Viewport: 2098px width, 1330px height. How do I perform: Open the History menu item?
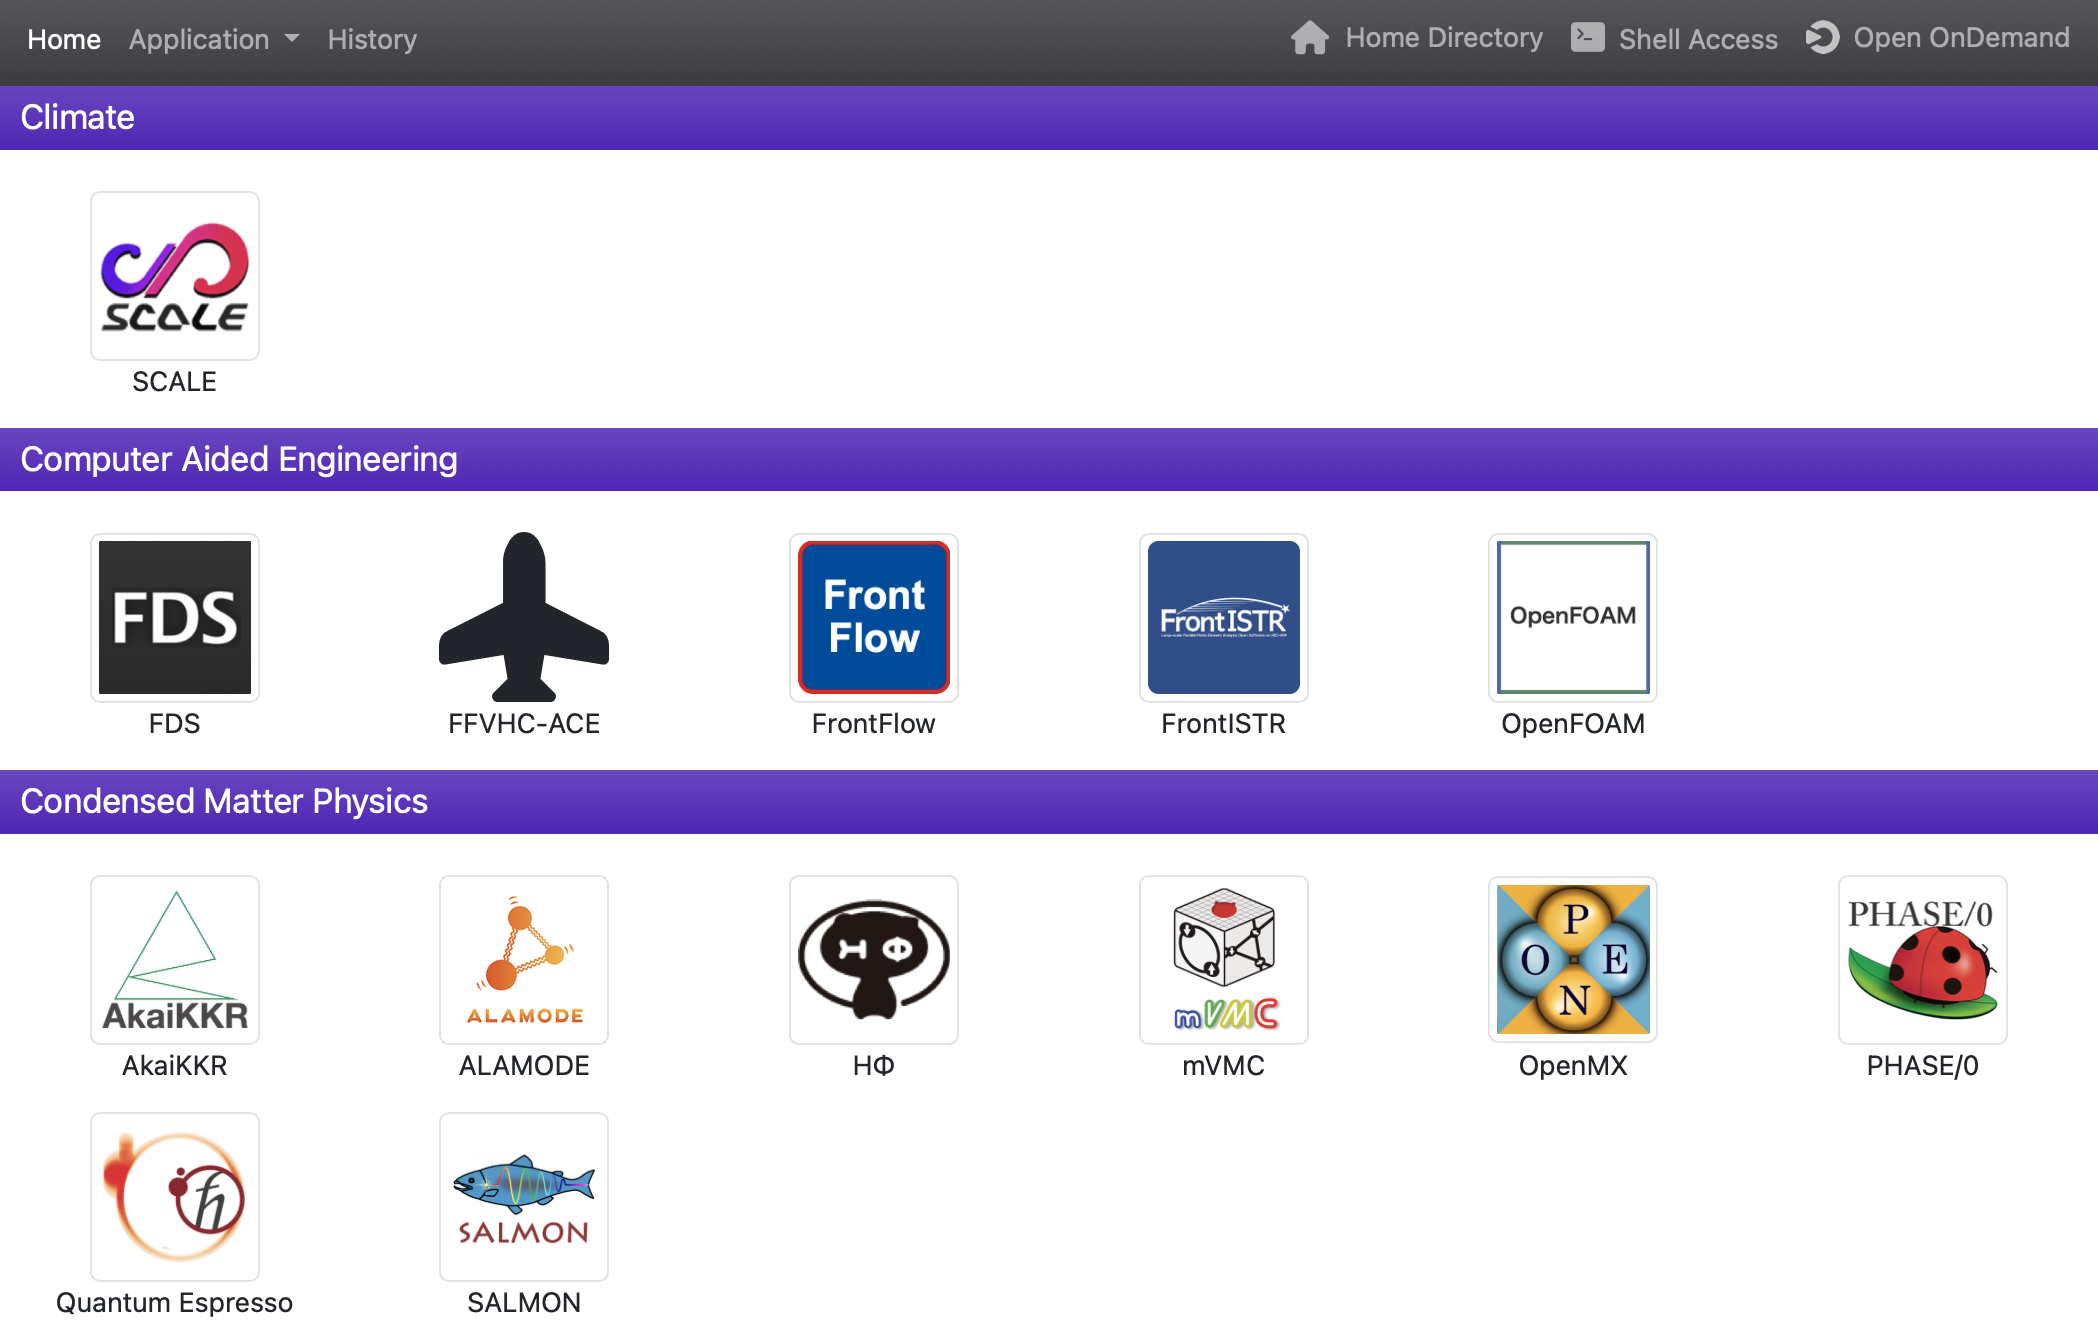coord(372,39)
